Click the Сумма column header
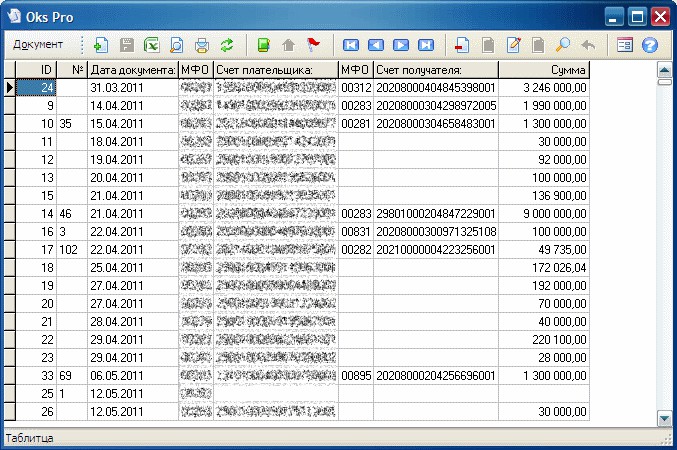Screen dimensions: 677x450 [544, 70]
